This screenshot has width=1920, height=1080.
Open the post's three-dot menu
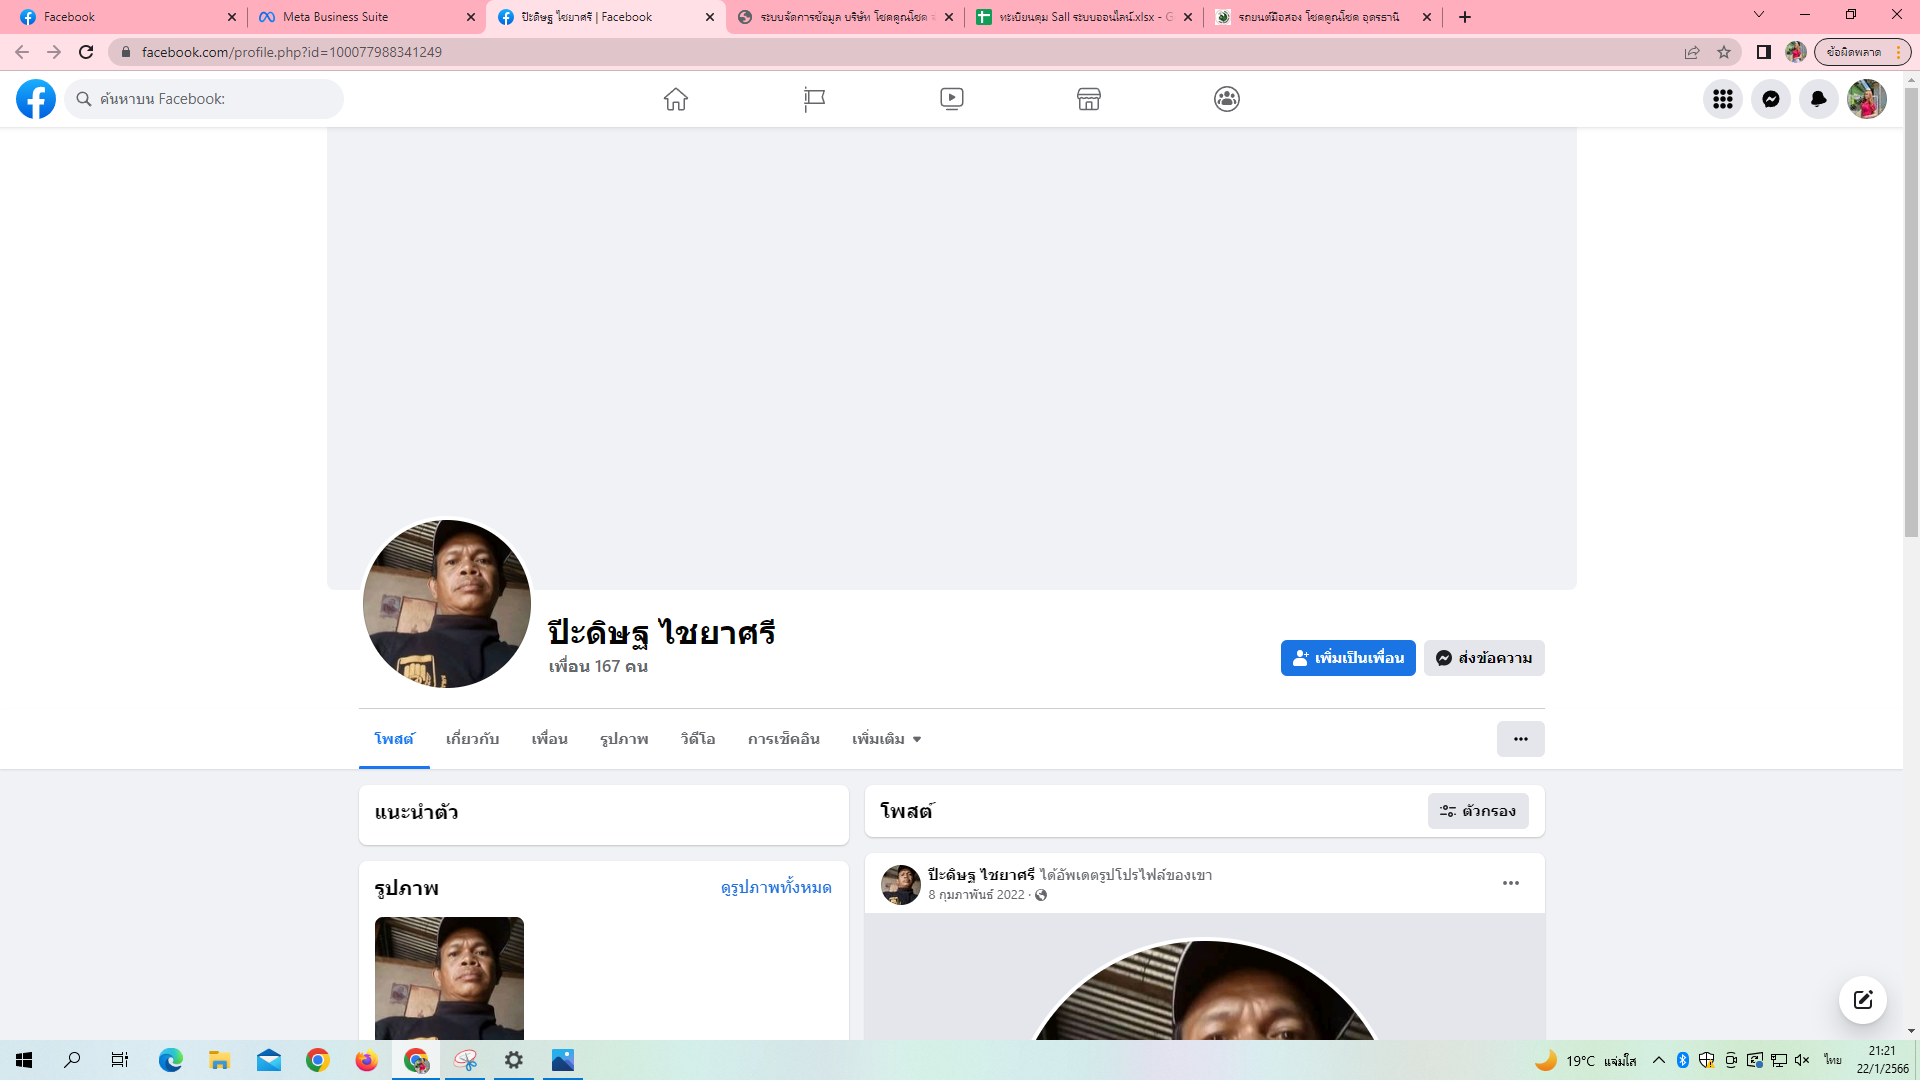[x=1510, y=883]
